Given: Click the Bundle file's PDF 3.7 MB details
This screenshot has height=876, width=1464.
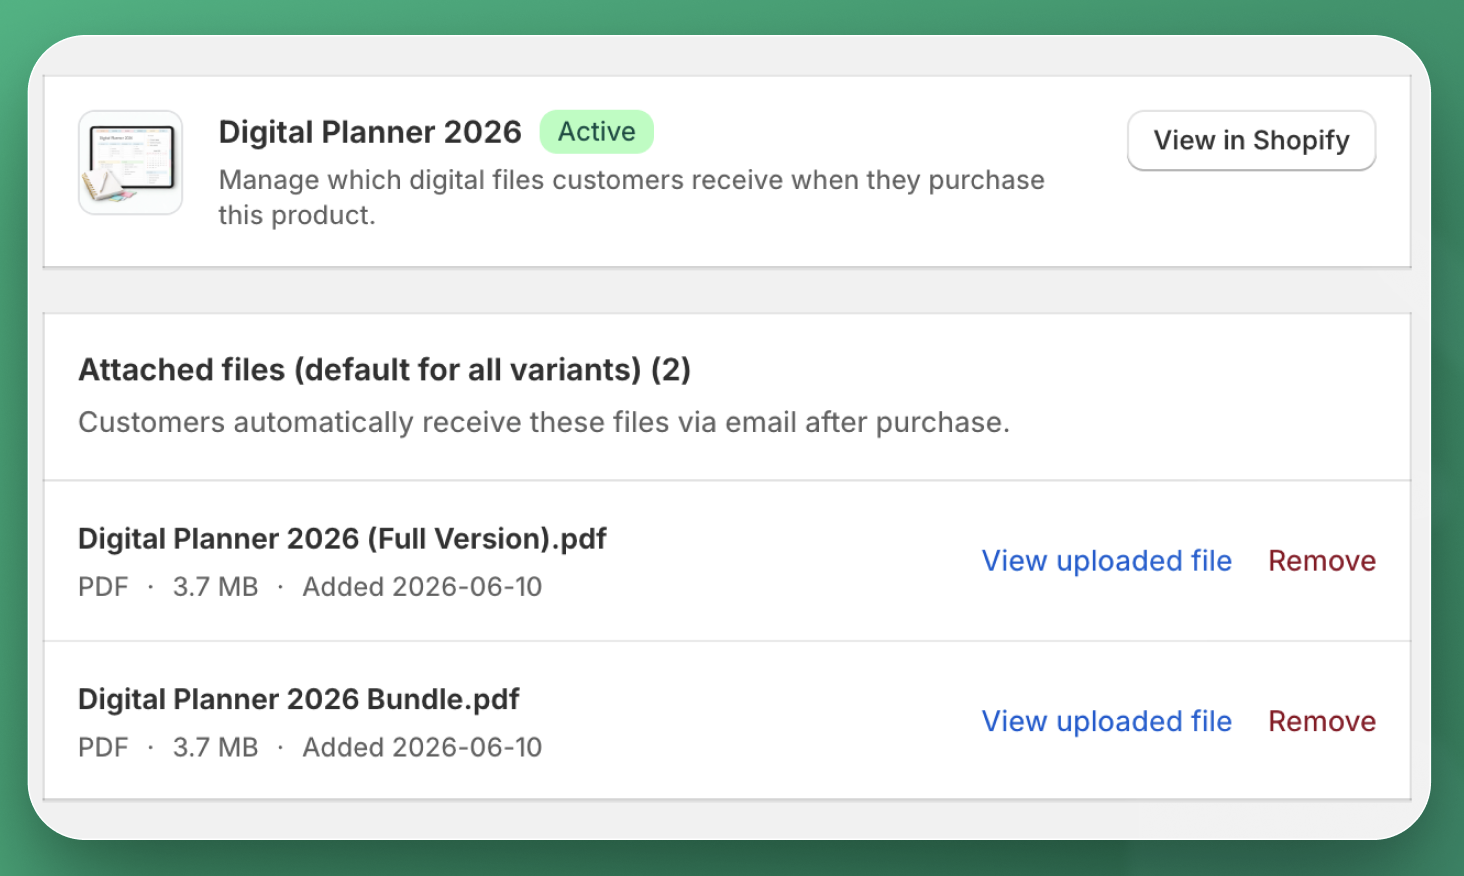Looking at the screenshot, I should pyautogui.click(x=310, y=747).
